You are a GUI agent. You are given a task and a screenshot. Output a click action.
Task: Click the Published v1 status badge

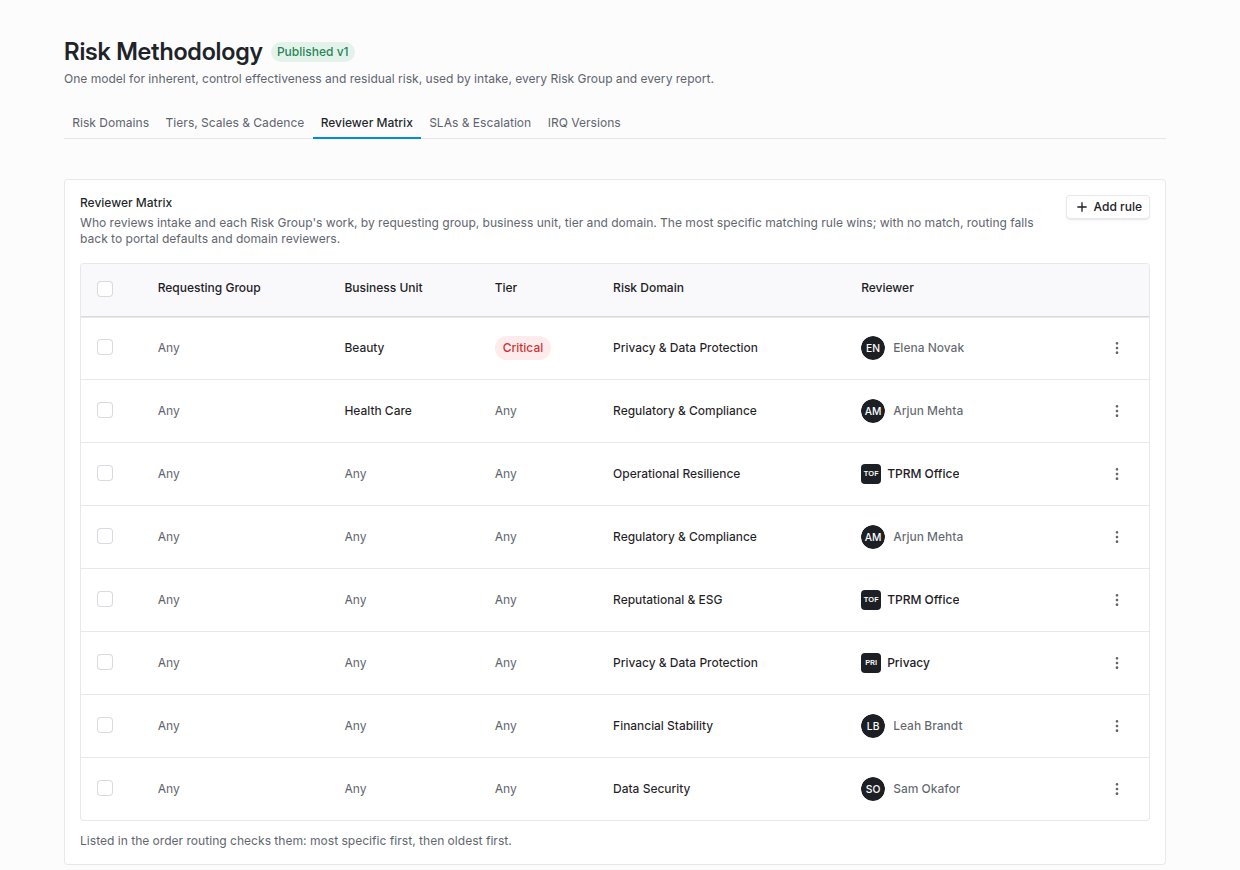(x=313, y=52)
